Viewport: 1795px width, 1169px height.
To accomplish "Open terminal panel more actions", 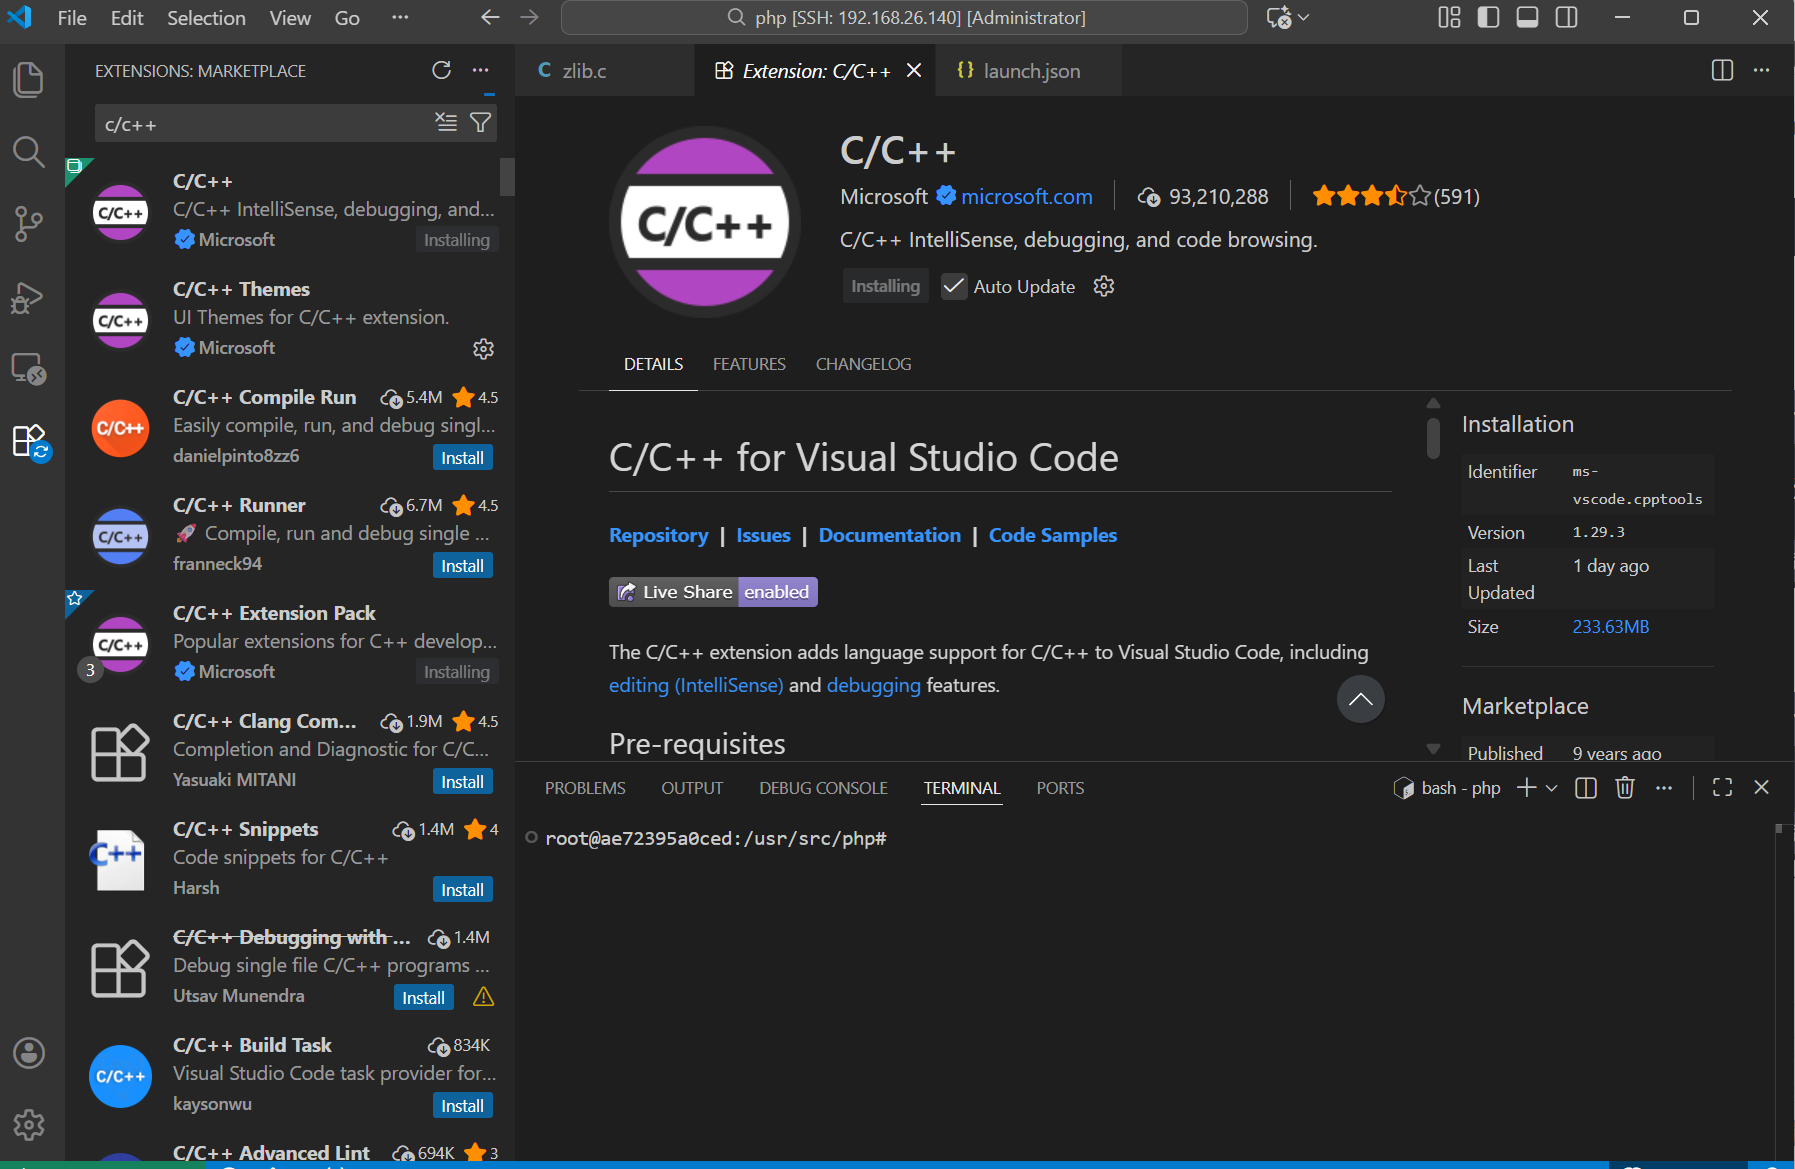I will 1664,788.
